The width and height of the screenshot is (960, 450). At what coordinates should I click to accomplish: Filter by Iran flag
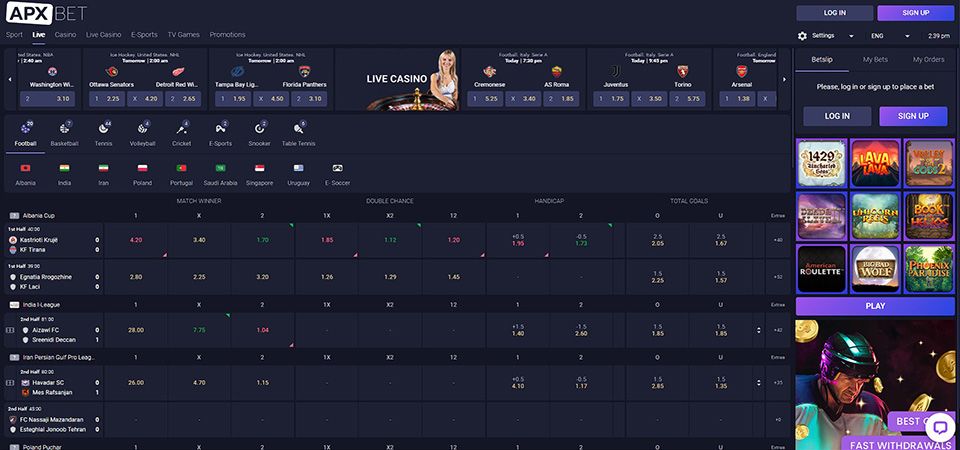(x=103, y=168)
